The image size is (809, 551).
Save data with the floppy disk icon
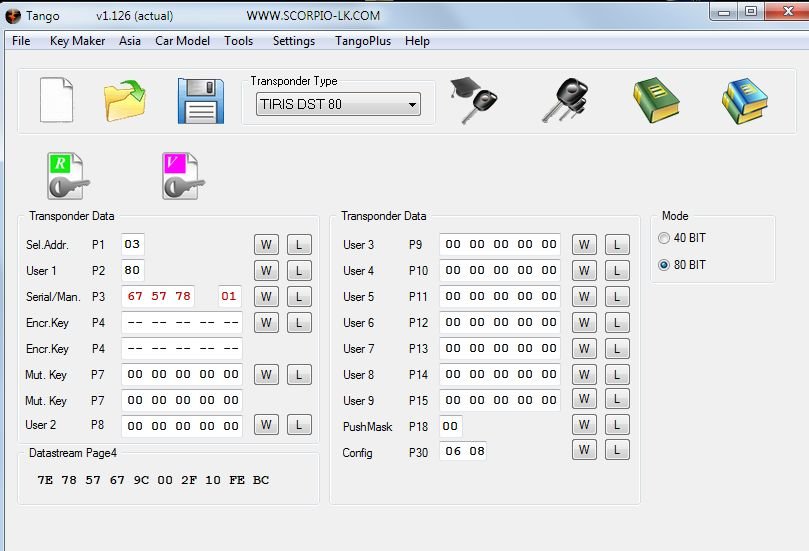200,101
